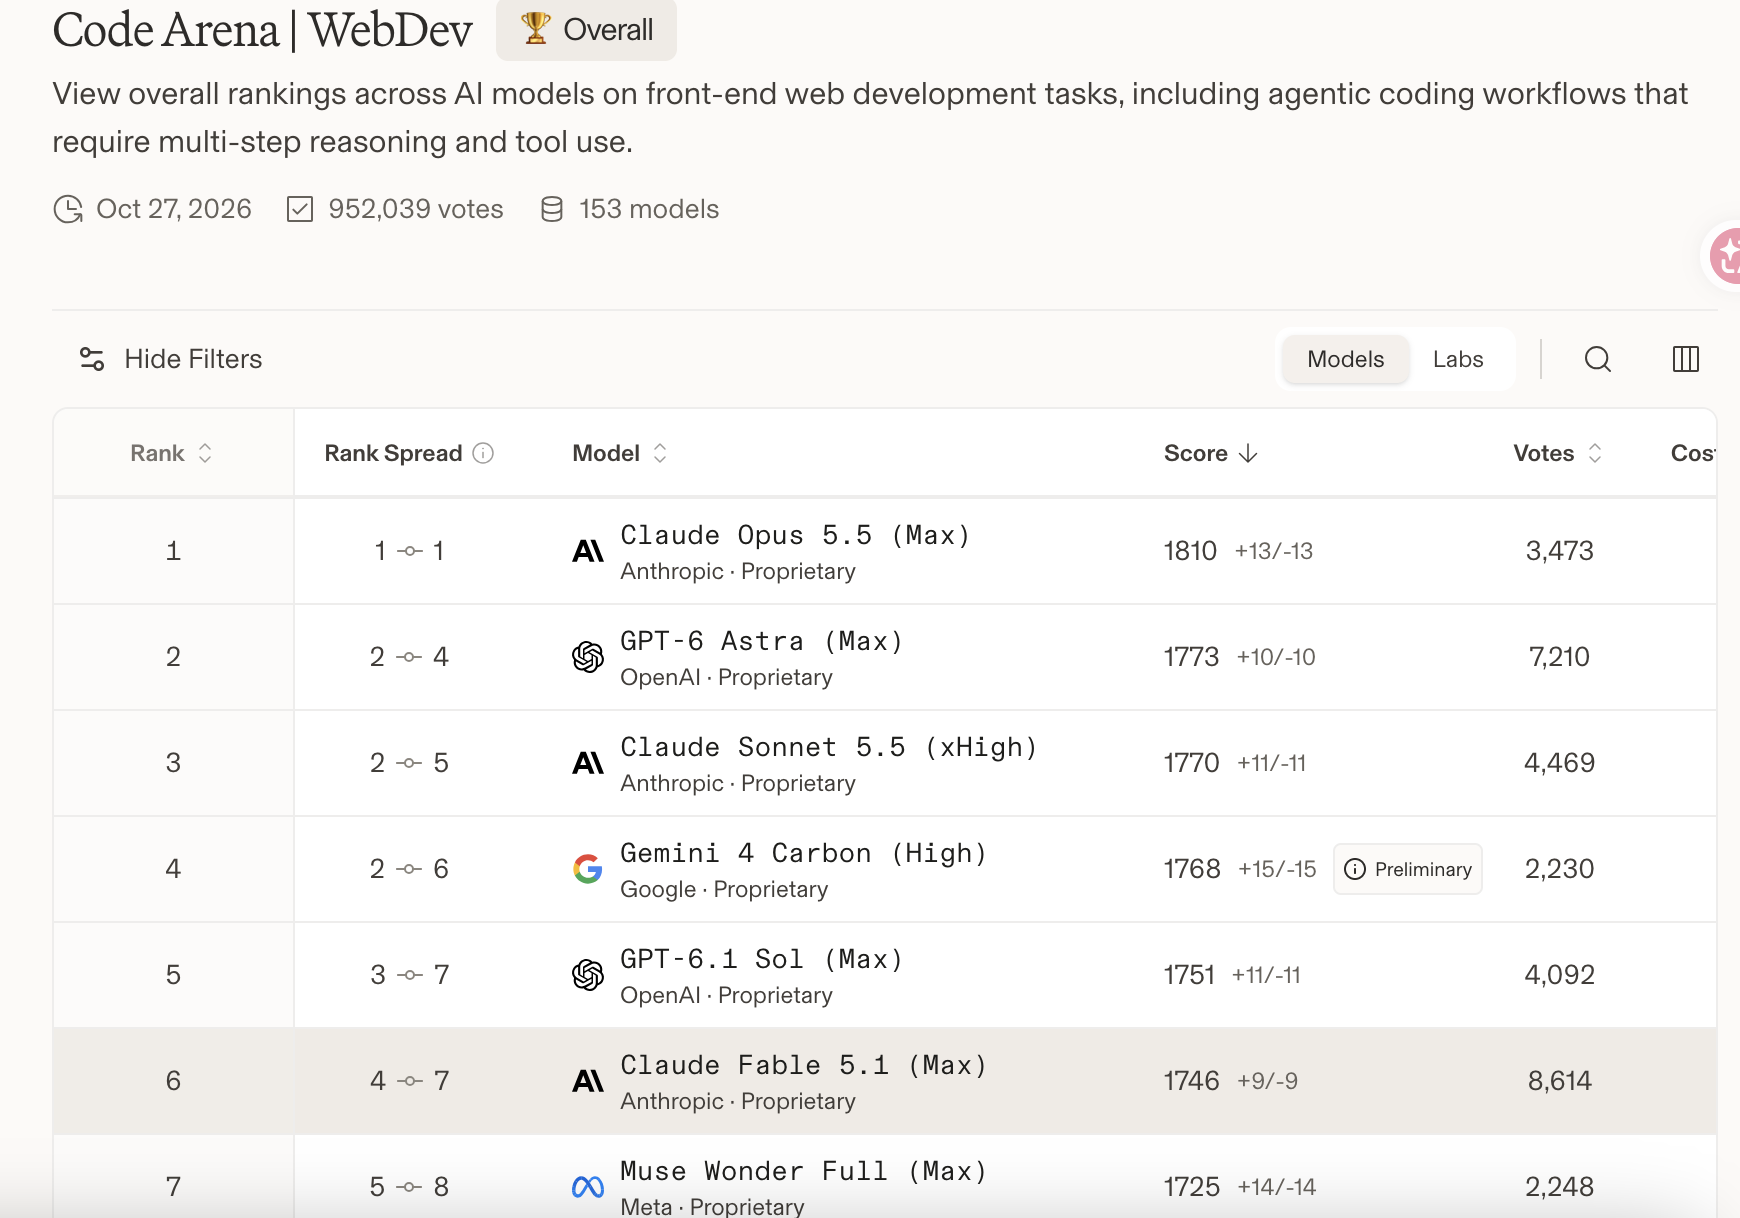Click Anthropic logo beside Claude Opus 5.5

(588, 551)
